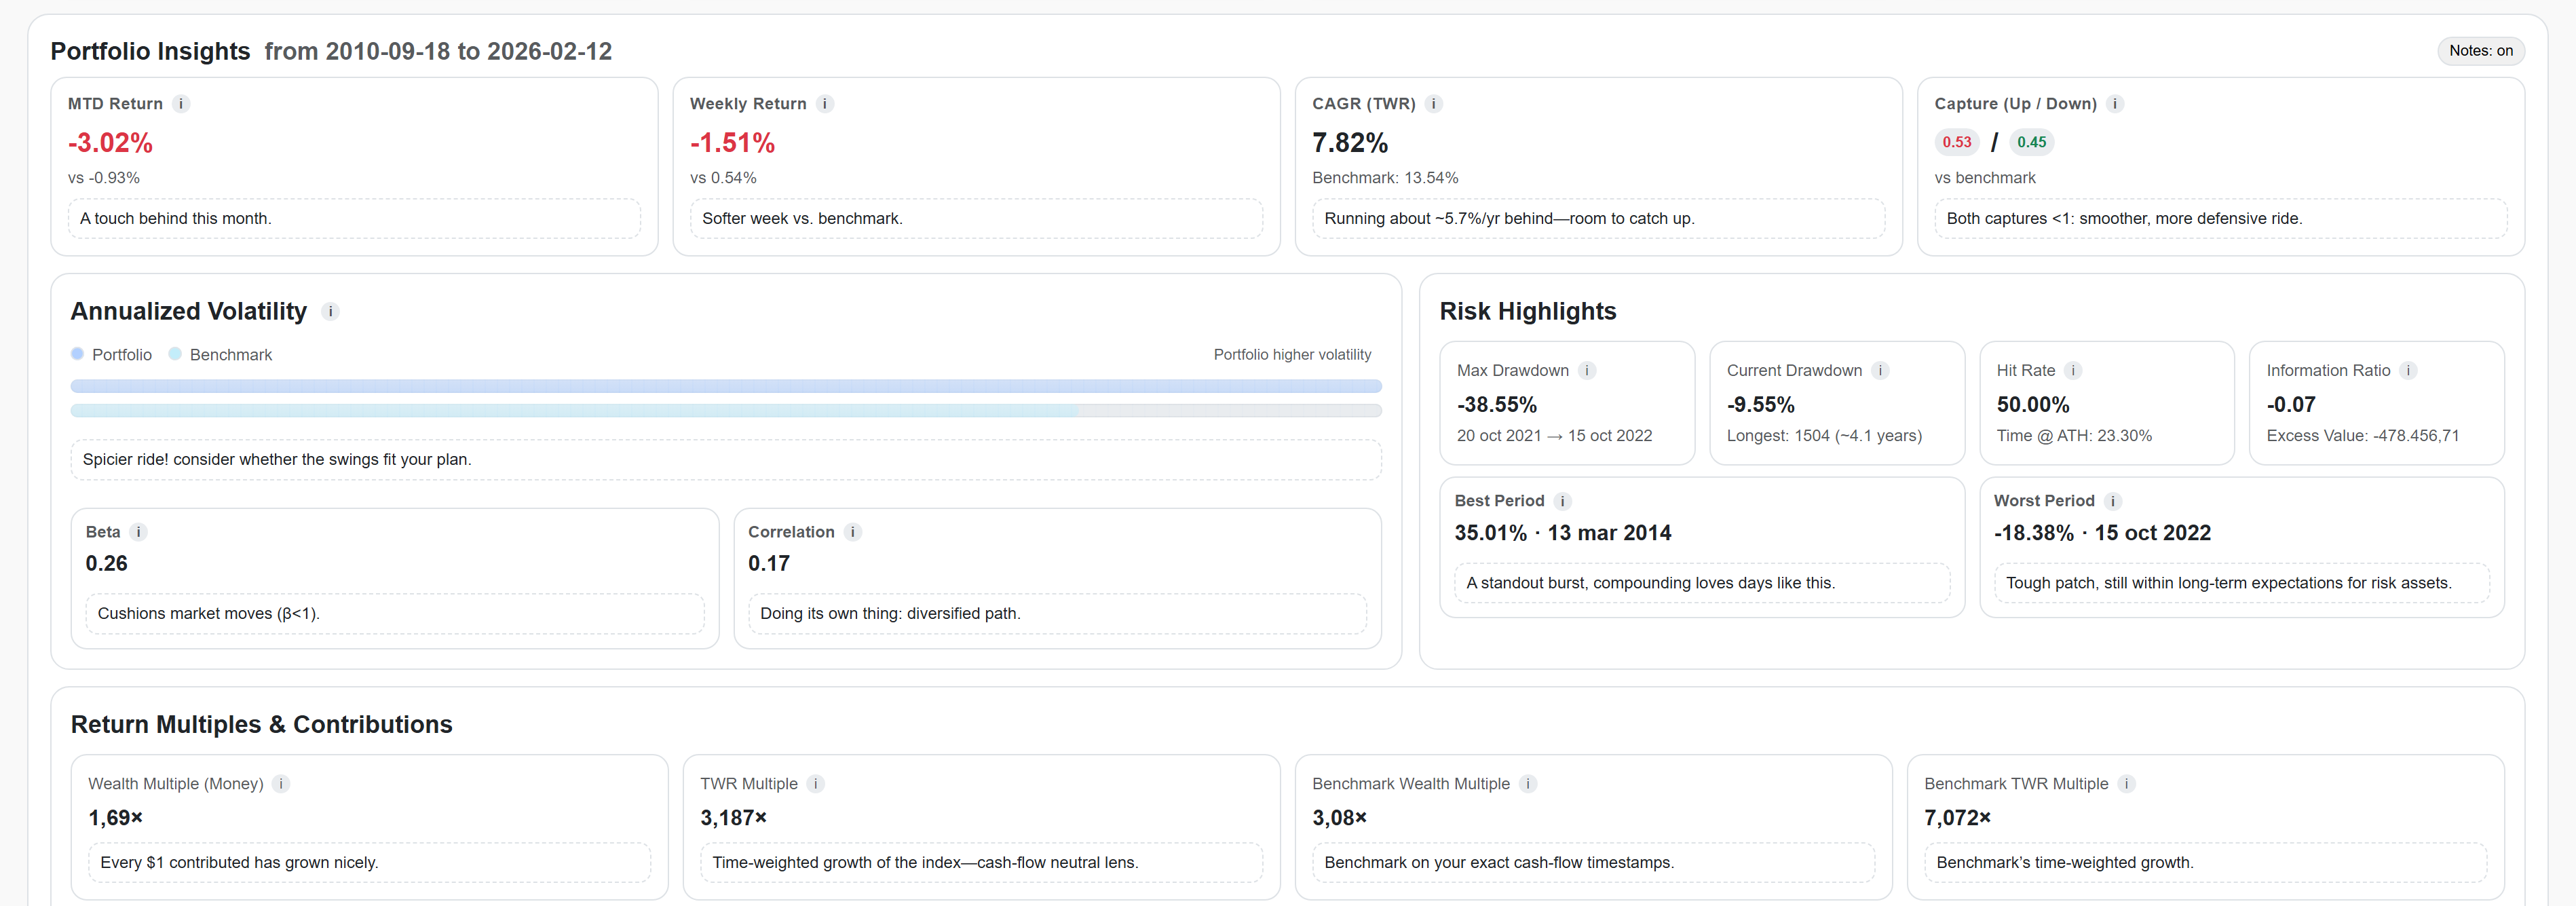Click the Best Period note text

pyautogui.click(x=1650, y=583)
